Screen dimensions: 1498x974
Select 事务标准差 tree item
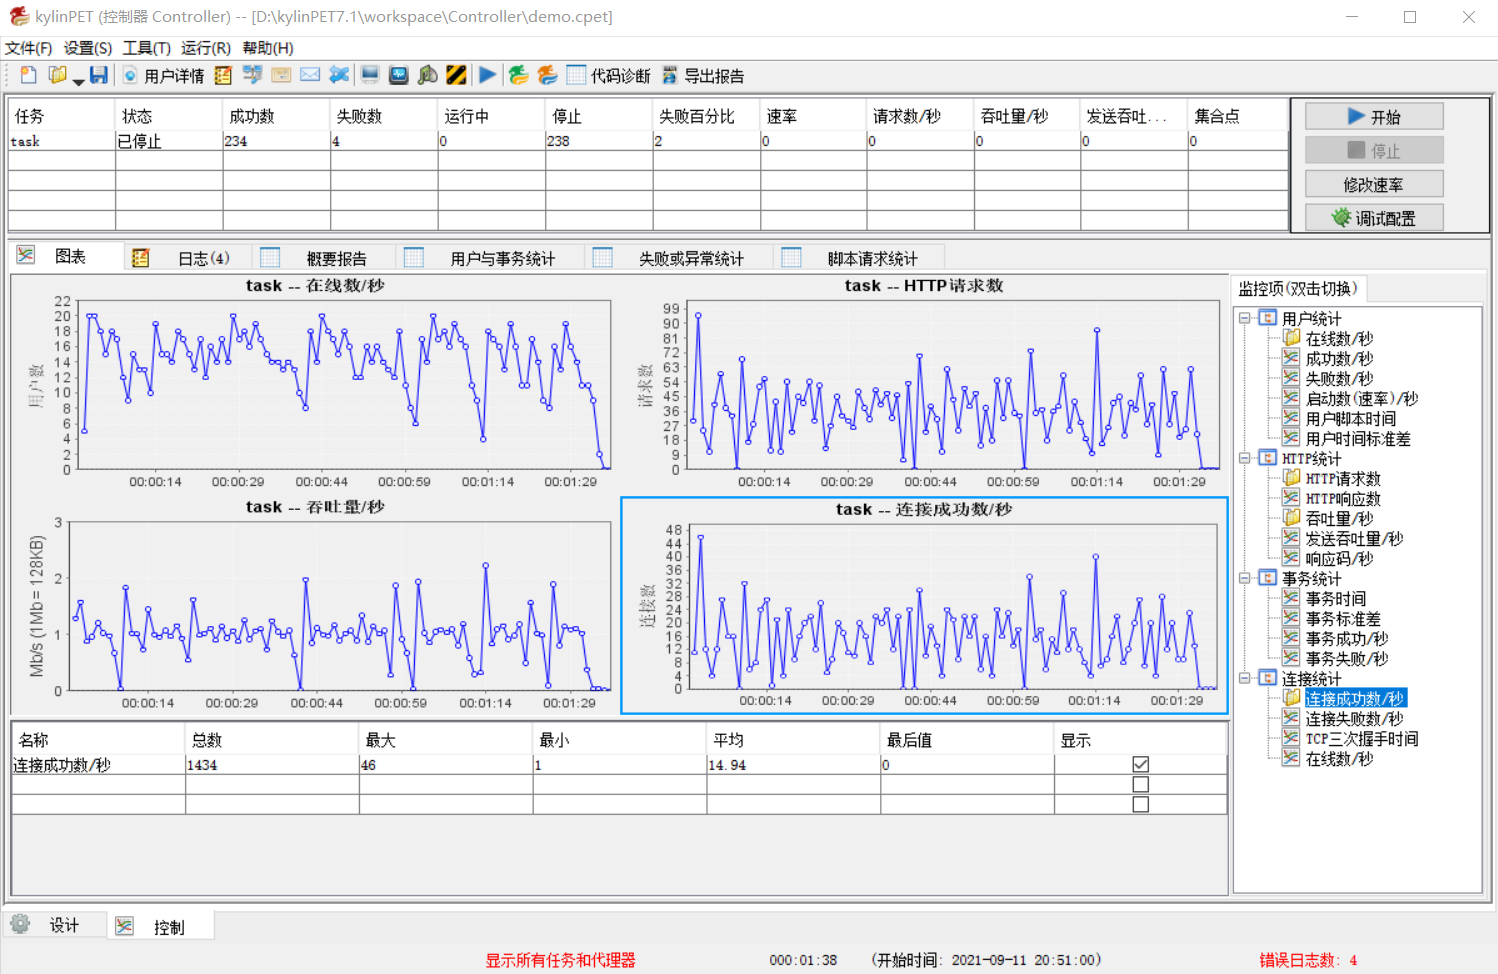pos(1343,618)
